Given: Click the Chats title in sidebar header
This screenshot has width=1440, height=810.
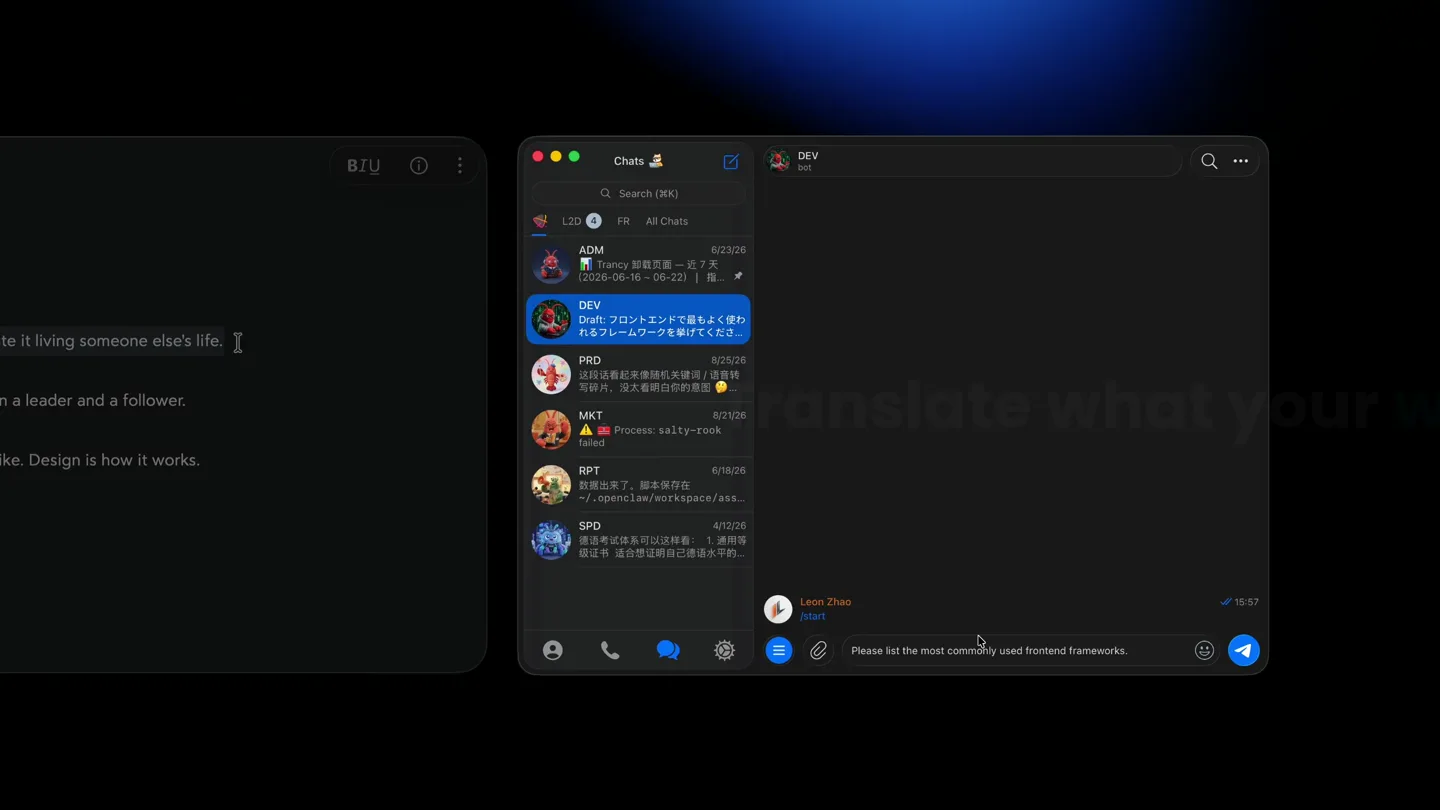Looking at the screenshot, I should [629, 161].
